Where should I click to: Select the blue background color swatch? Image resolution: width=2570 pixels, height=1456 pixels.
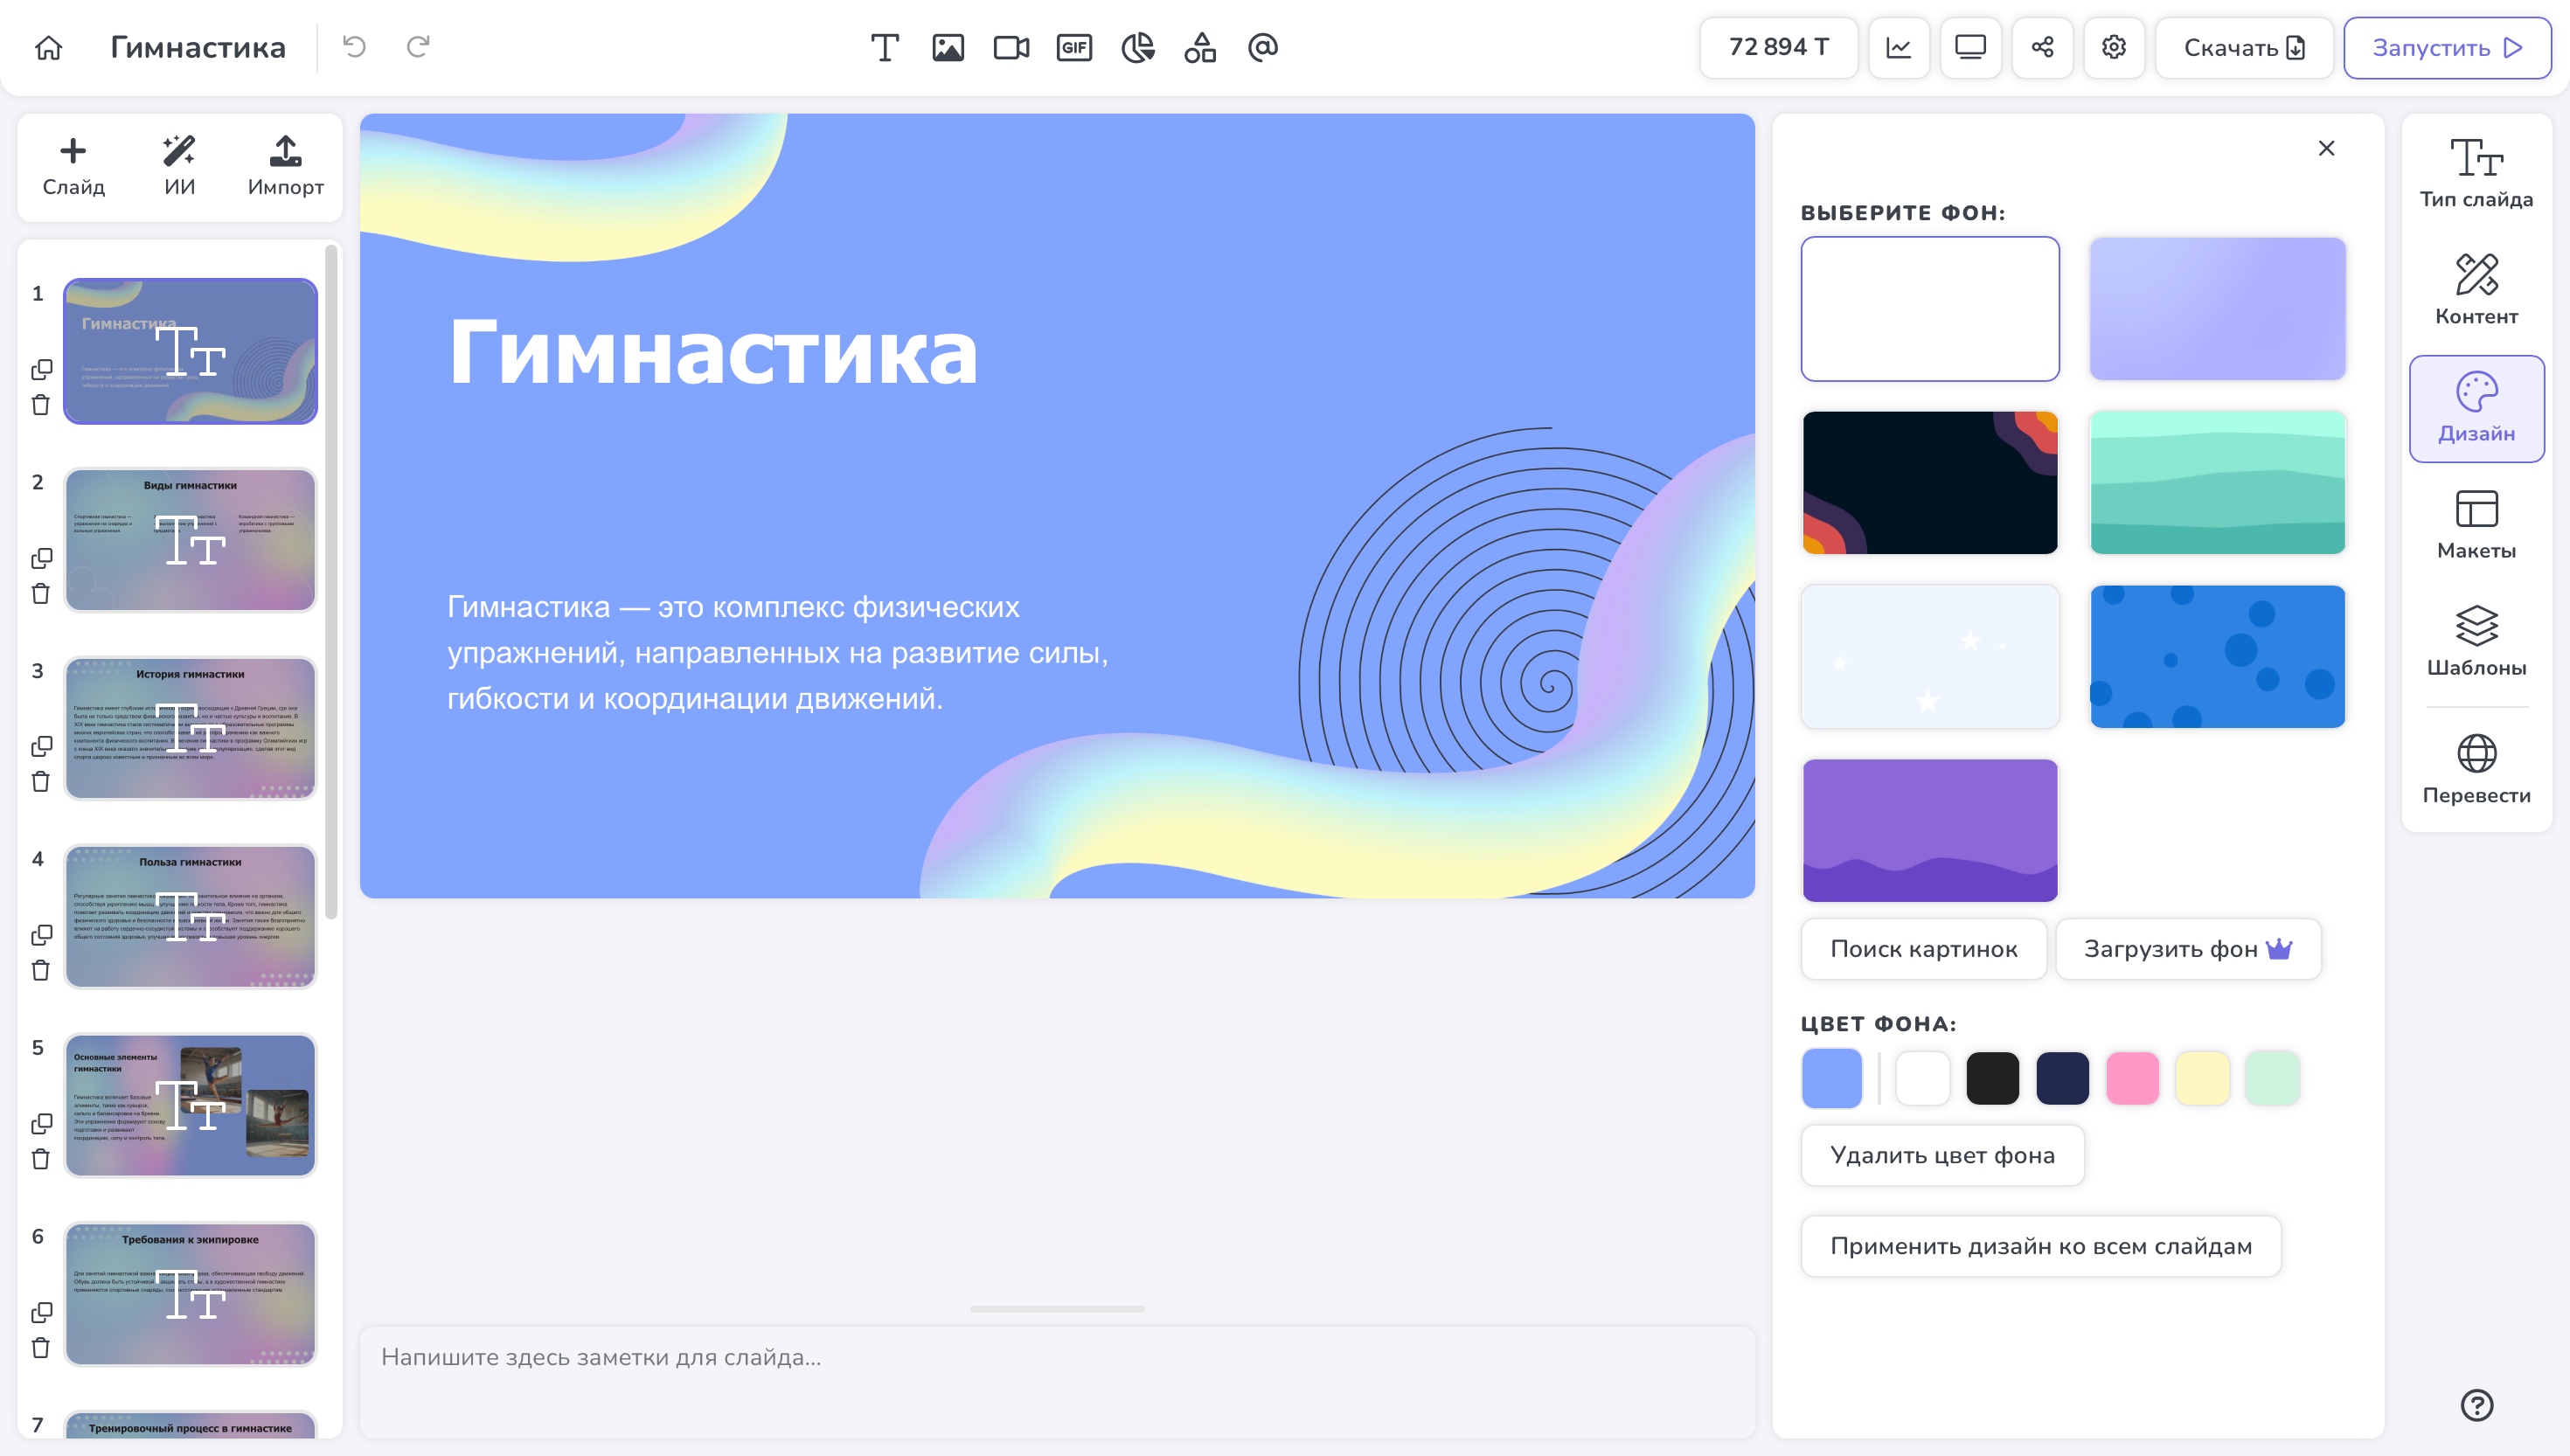pos(1831,1078)
